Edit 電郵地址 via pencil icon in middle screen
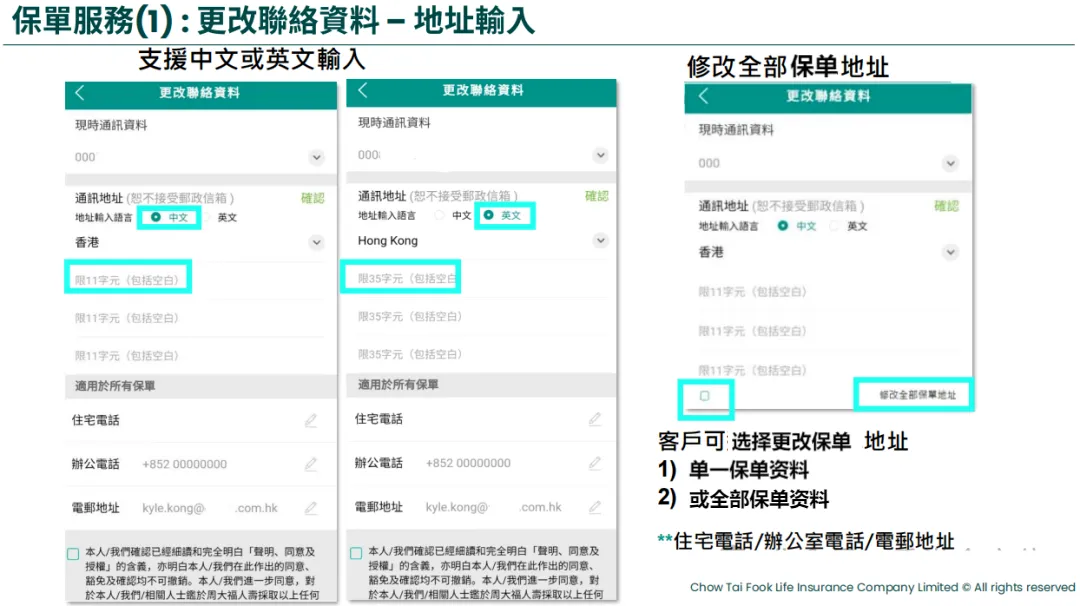Screen dimensions: 1080x606 595,507
